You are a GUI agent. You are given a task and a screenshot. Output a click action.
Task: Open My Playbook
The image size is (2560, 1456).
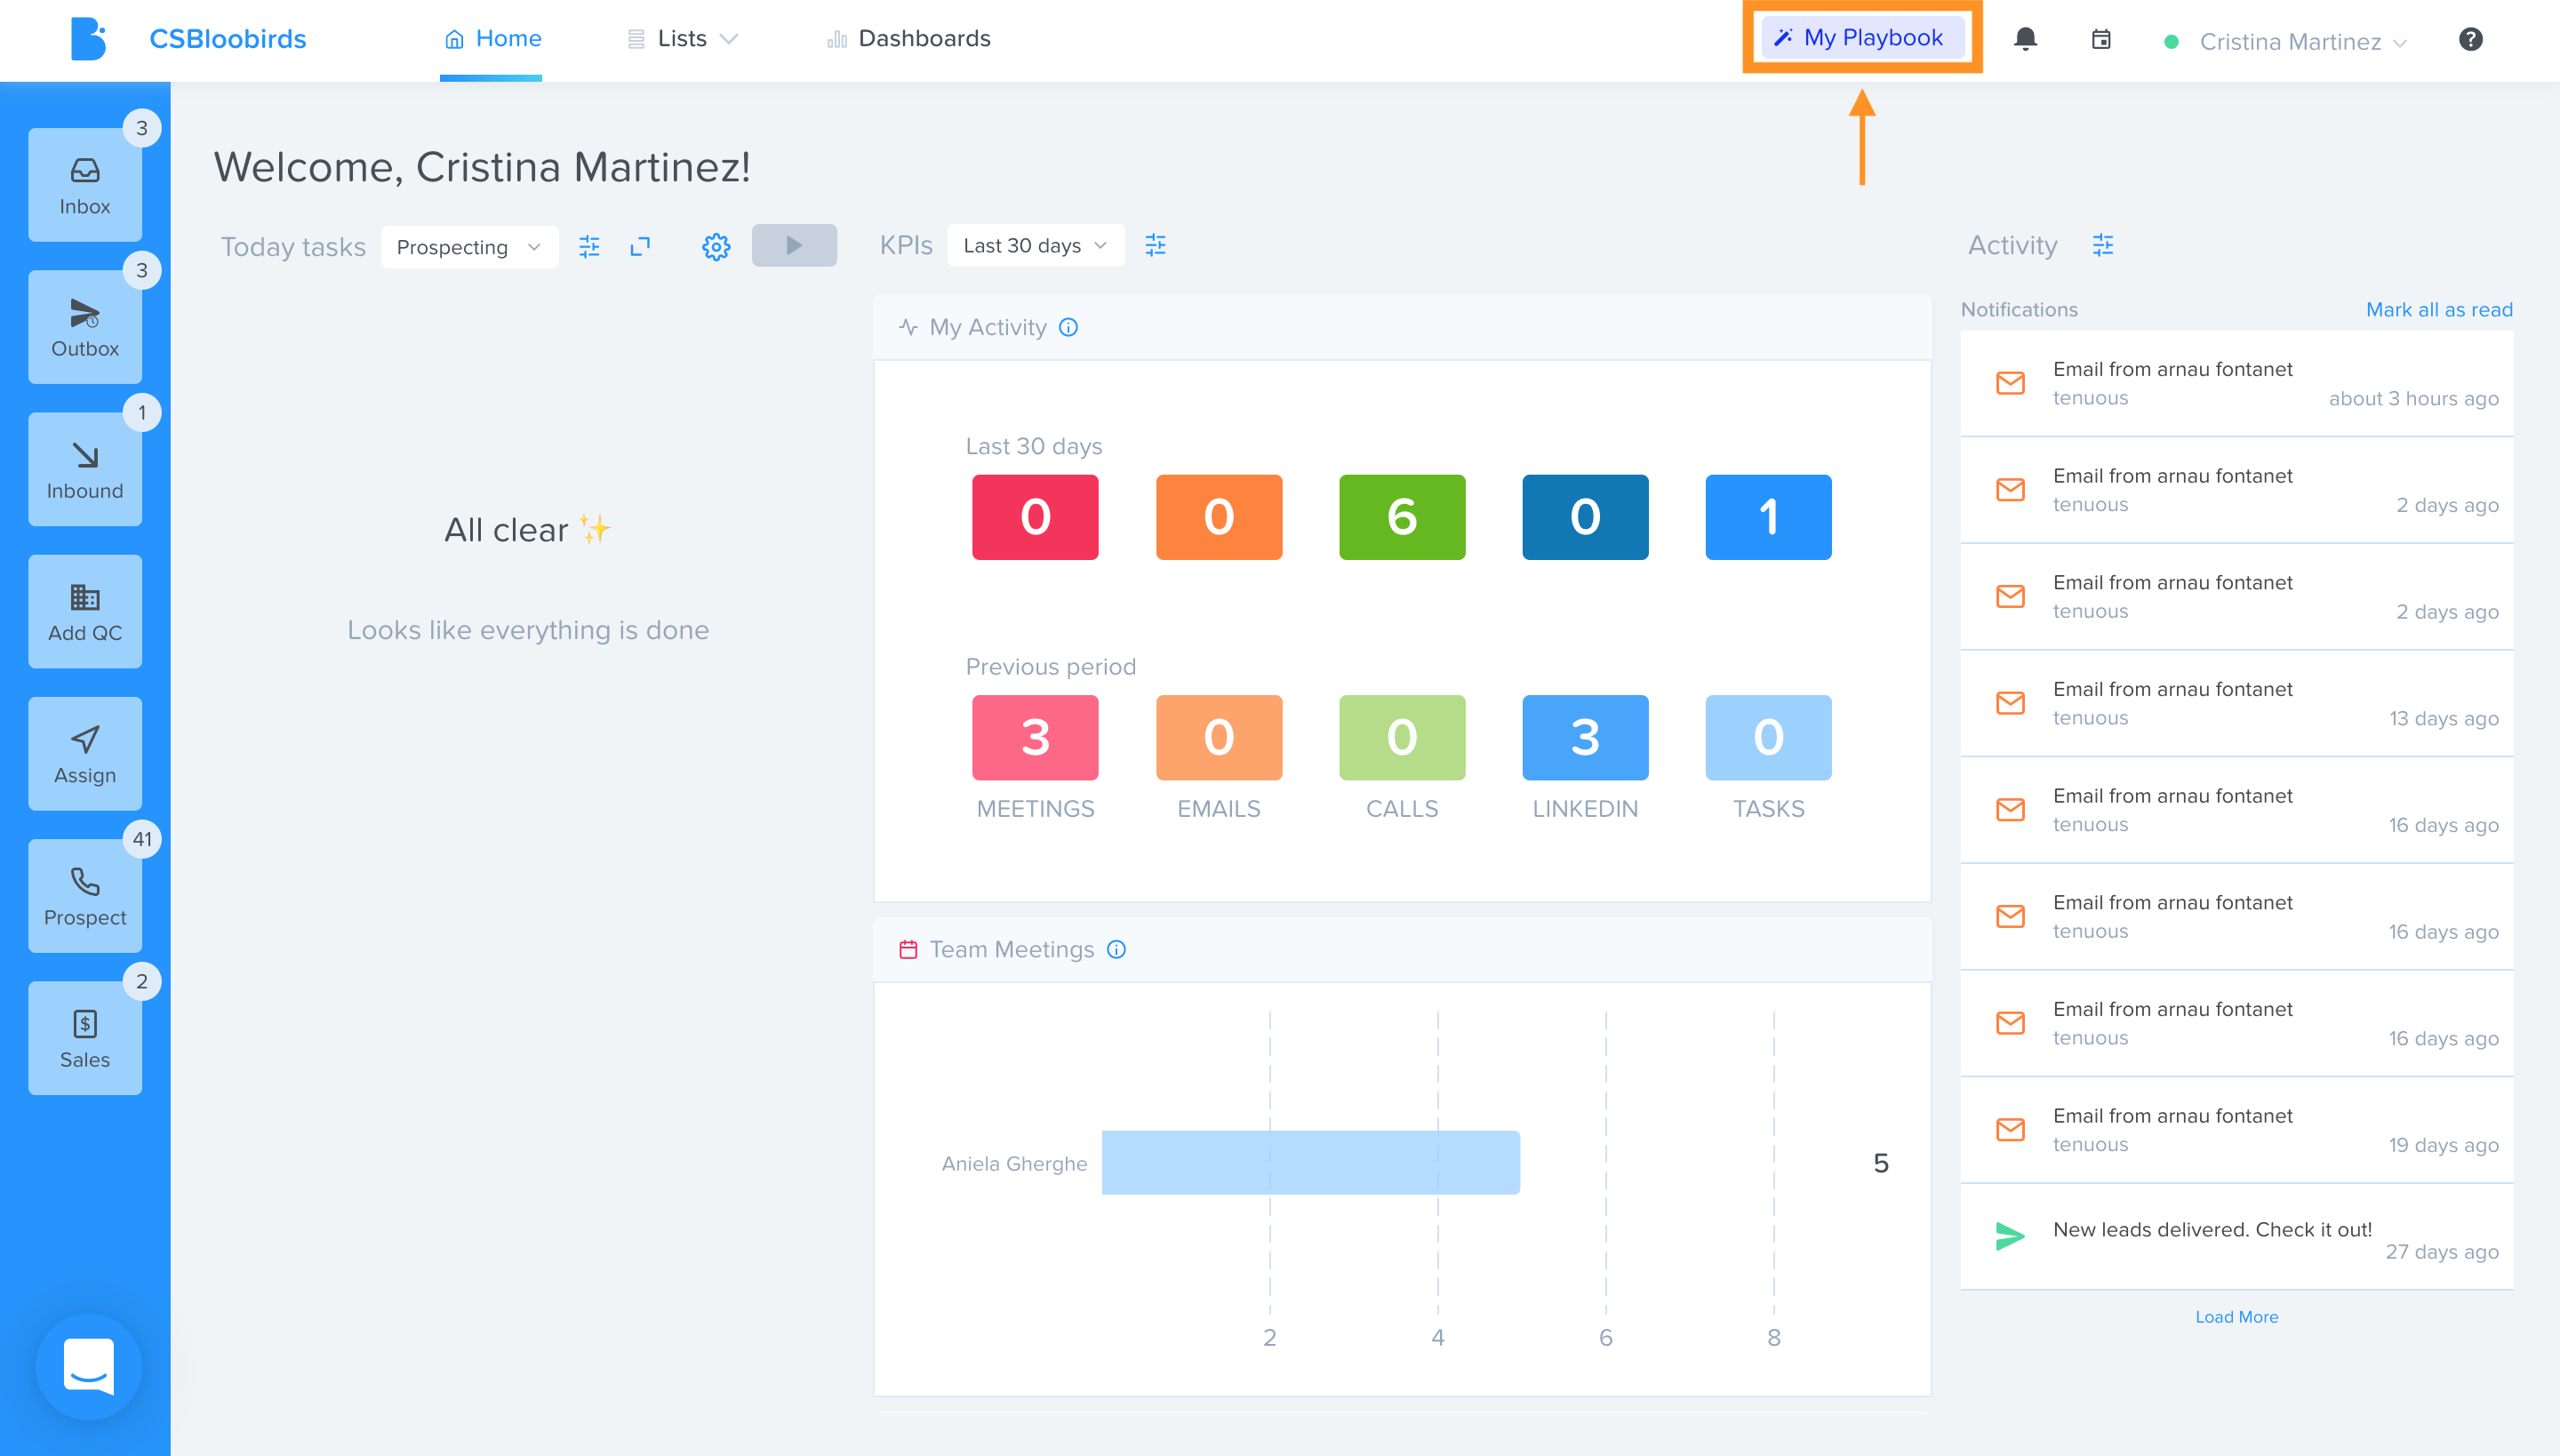pyautogui.click(x=1862, y=38)
